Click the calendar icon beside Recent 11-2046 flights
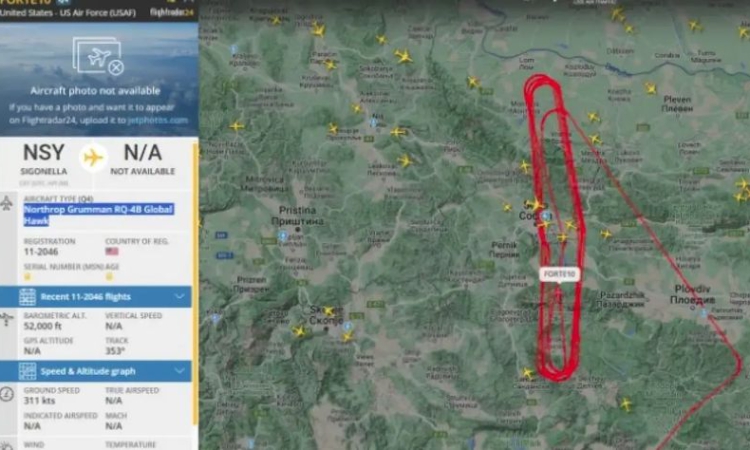Screen dimensions: 750x450 click(27, 297)
